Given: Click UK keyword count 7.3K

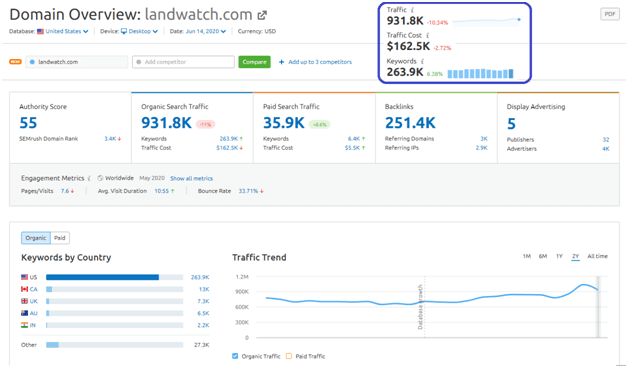Looking at the screenshot, I should tap(203, 301).
